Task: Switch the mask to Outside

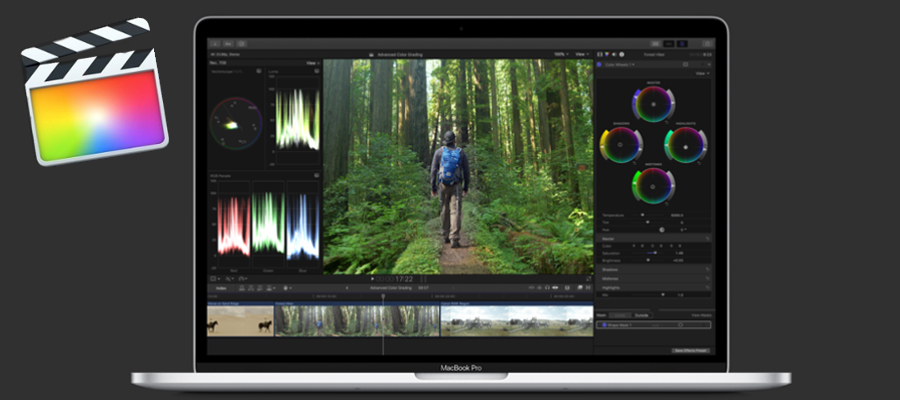Action: [x=641, y=315]
